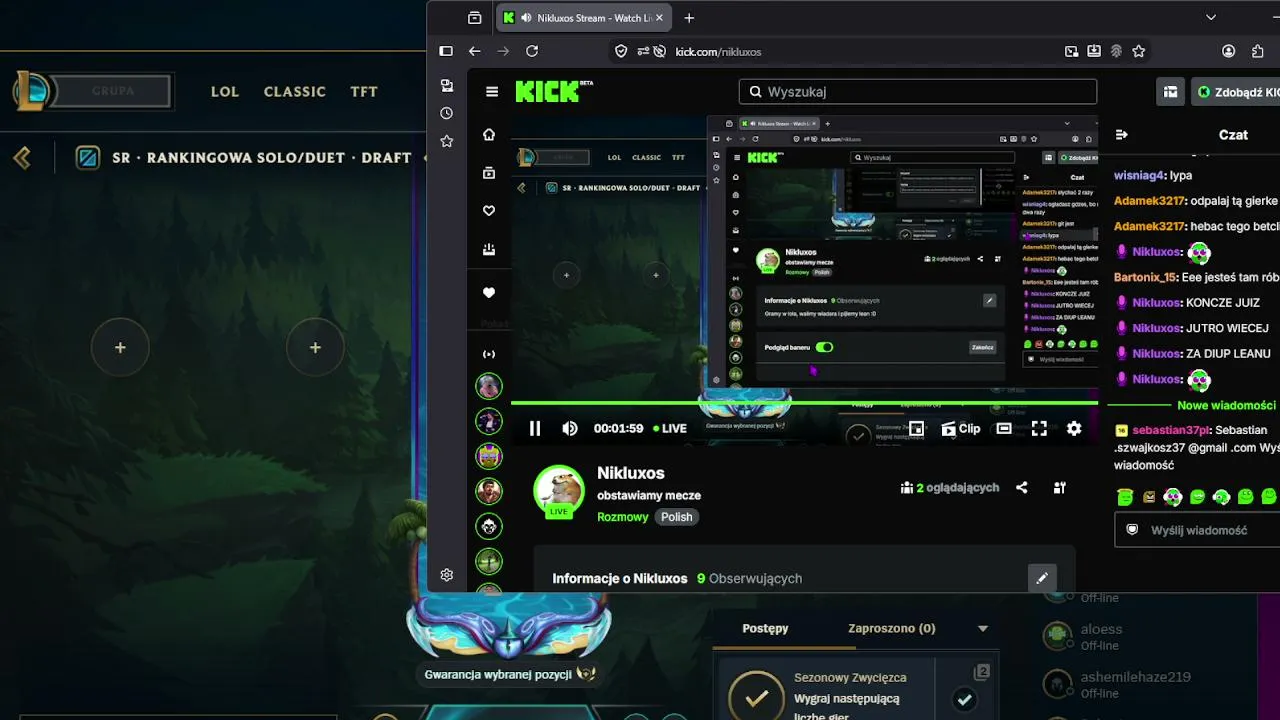
Task: Open browser account profile icon
Action: pos(1228,51)
